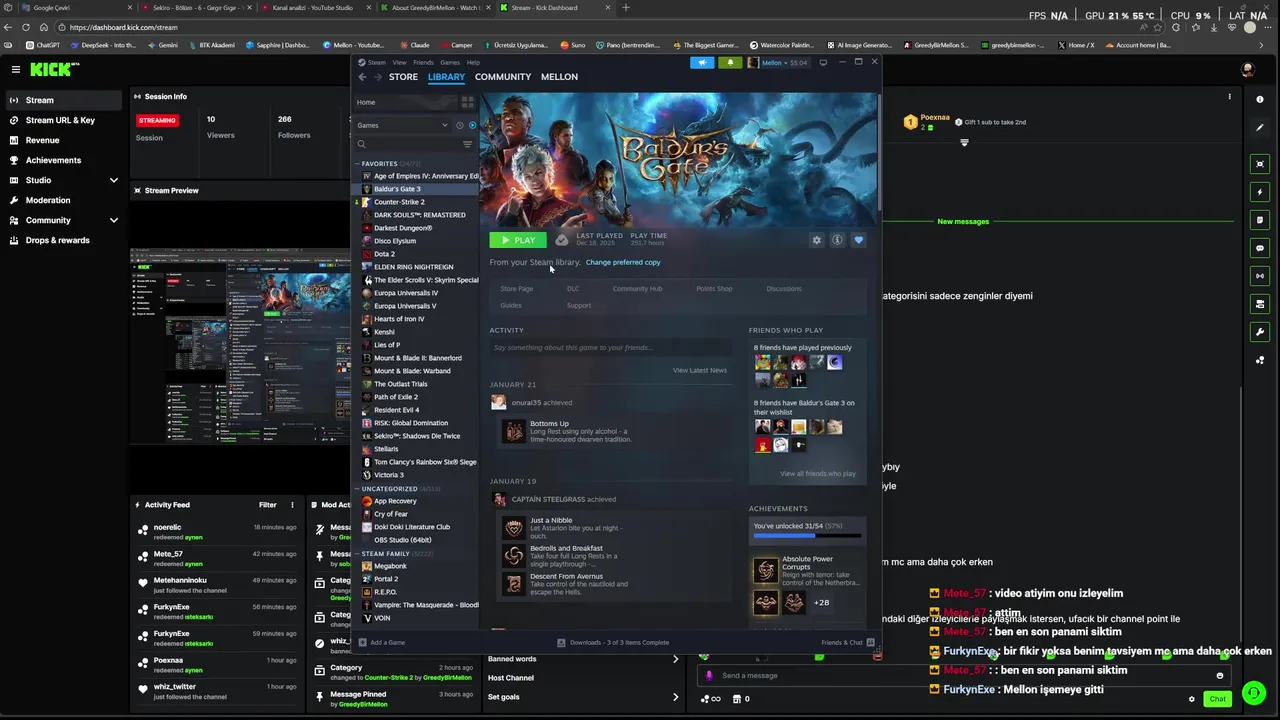Click Kick chat speech bubble icon
Screen dimensions: 1280x720
pos(1260,248)
